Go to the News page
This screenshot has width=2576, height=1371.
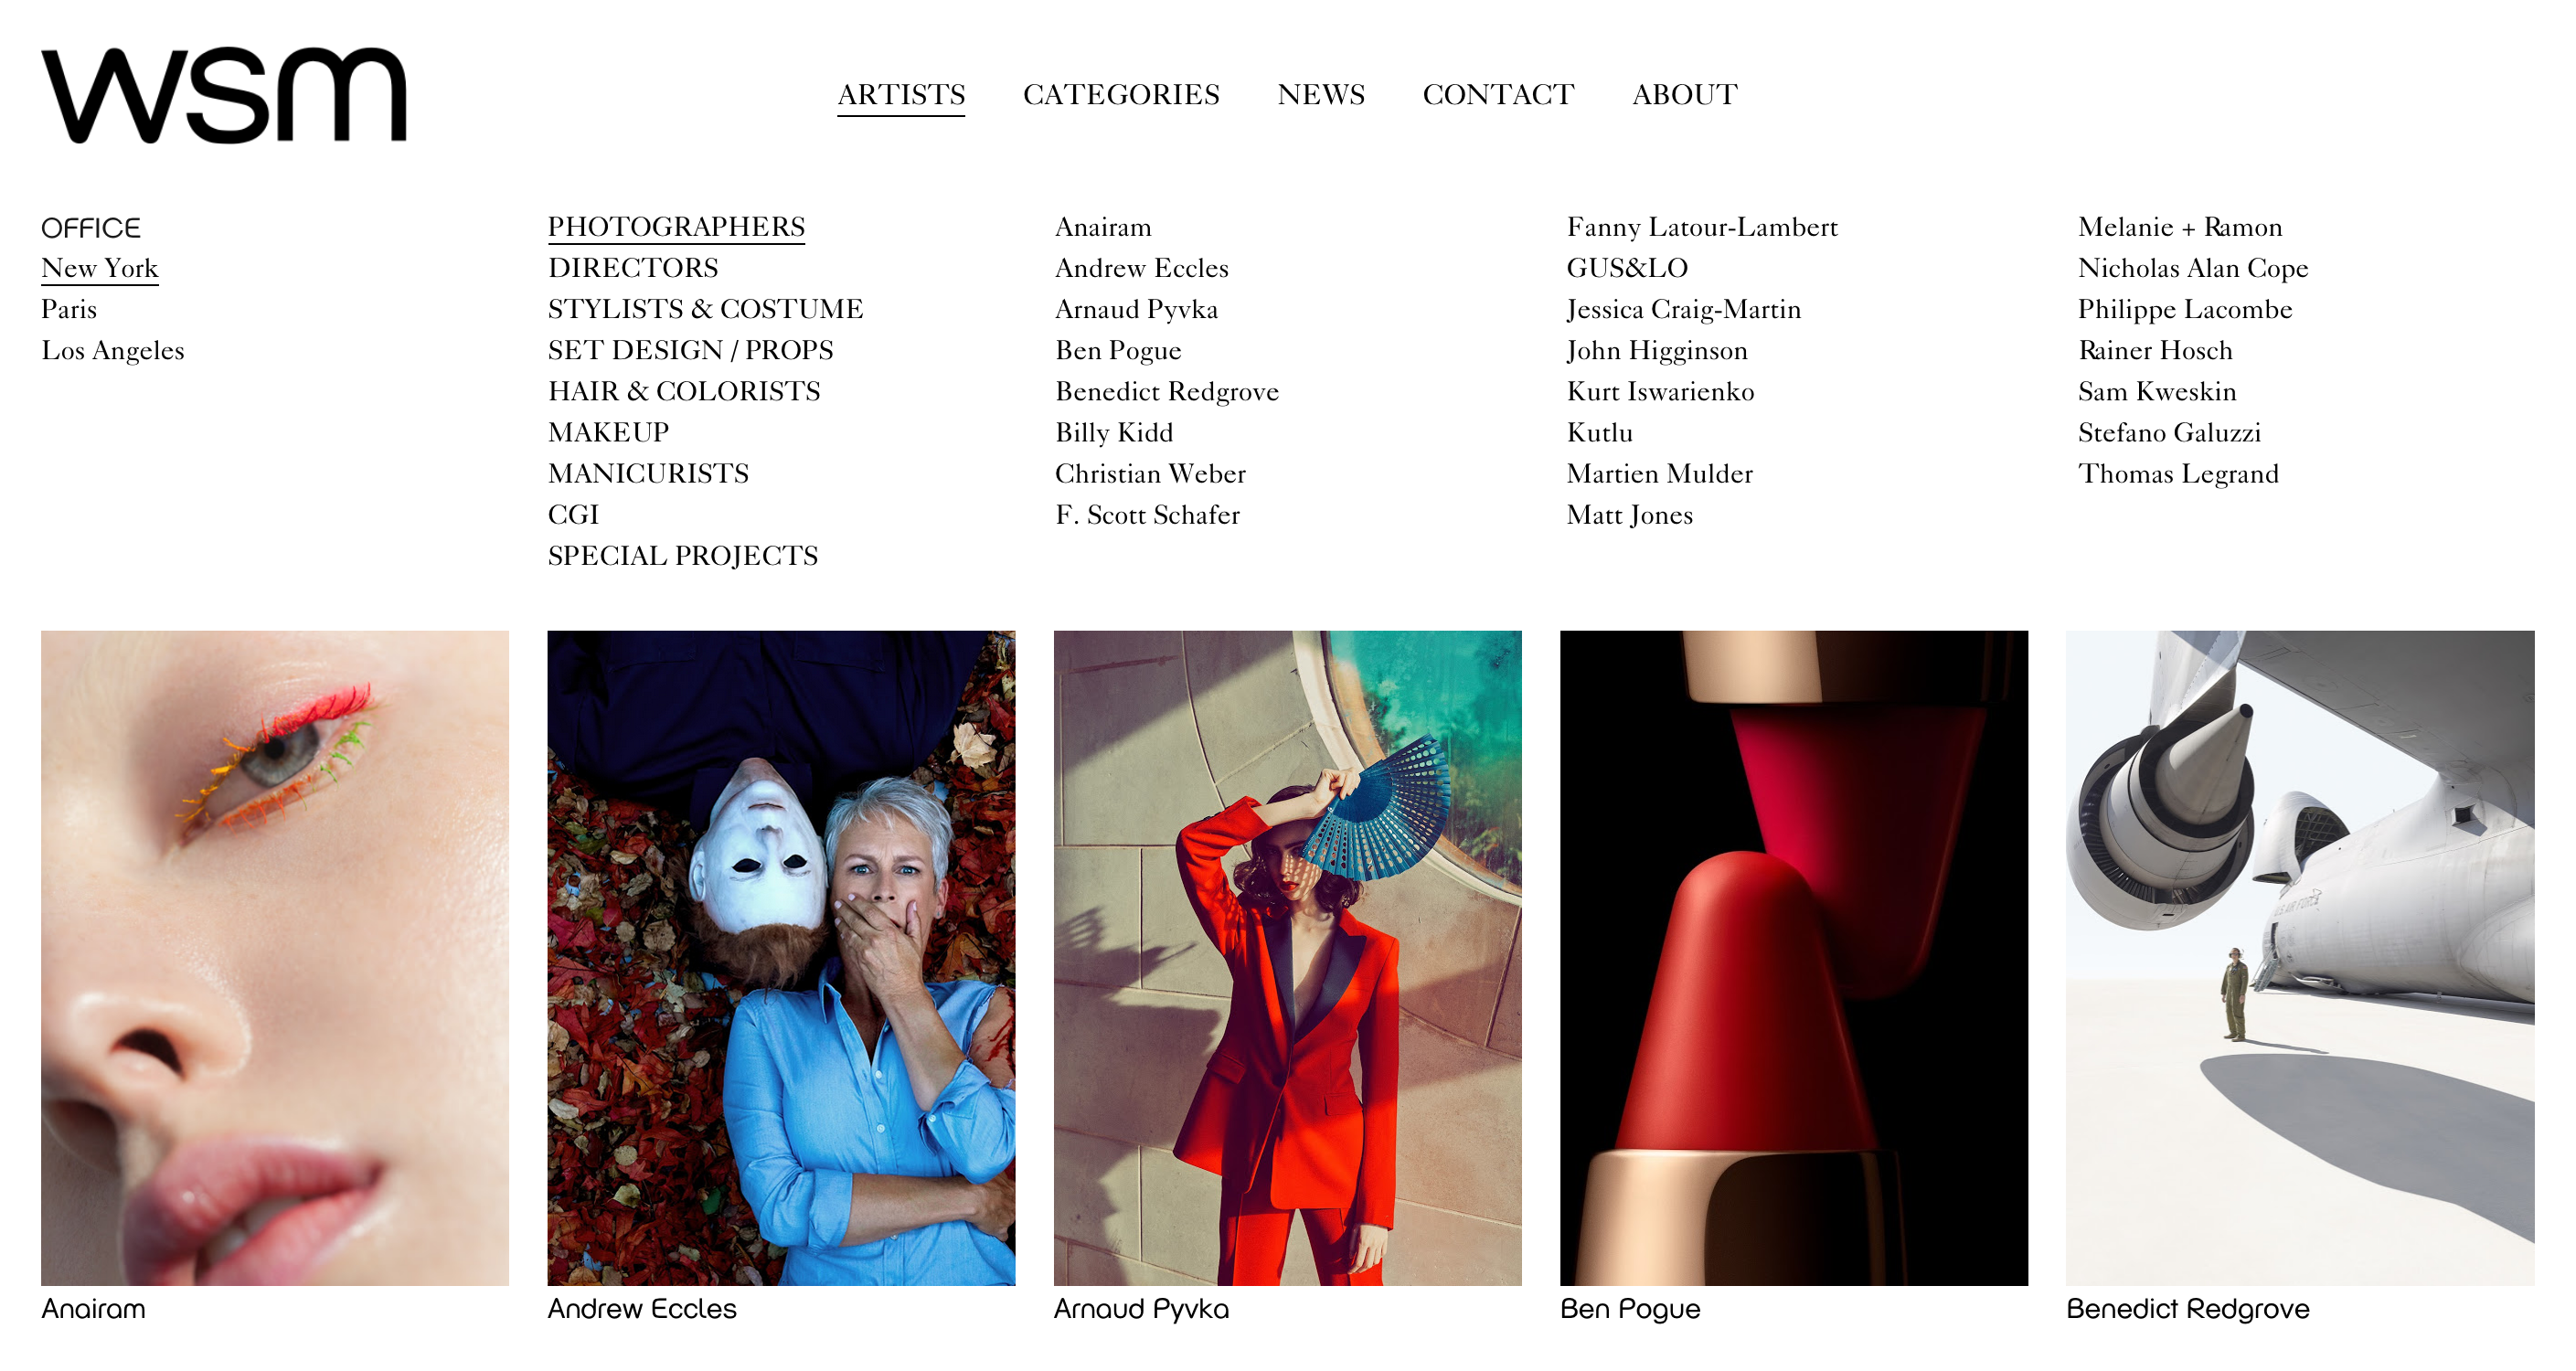coord(1321,94)
